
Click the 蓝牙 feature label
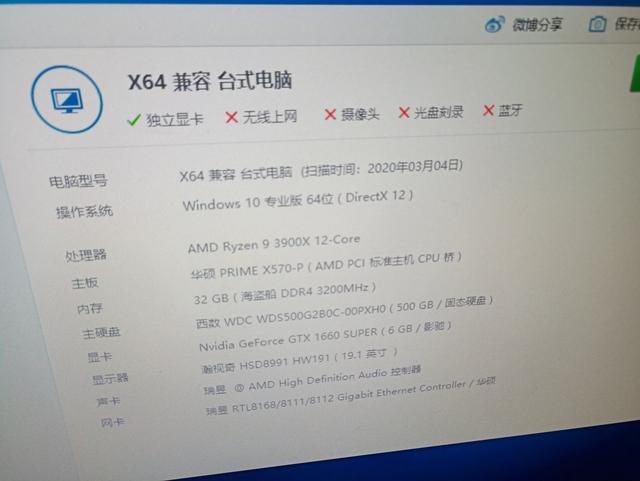tap(510, 110)
